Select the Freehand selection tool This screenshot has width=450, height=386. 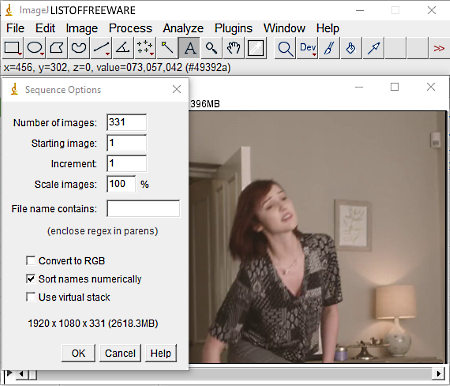(x=79, y=48)
